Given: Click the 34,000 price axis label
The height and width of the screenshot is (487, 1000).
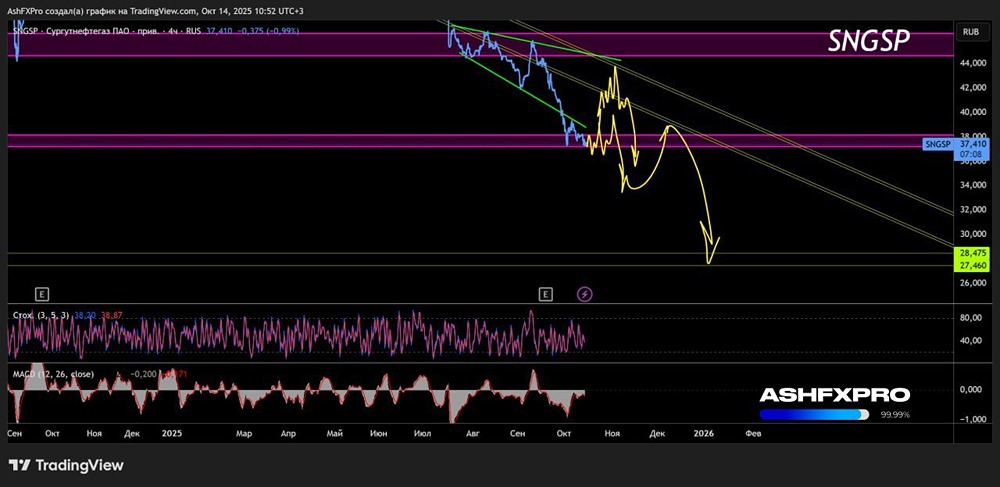Looking at the screenshot, I should 974,185.
